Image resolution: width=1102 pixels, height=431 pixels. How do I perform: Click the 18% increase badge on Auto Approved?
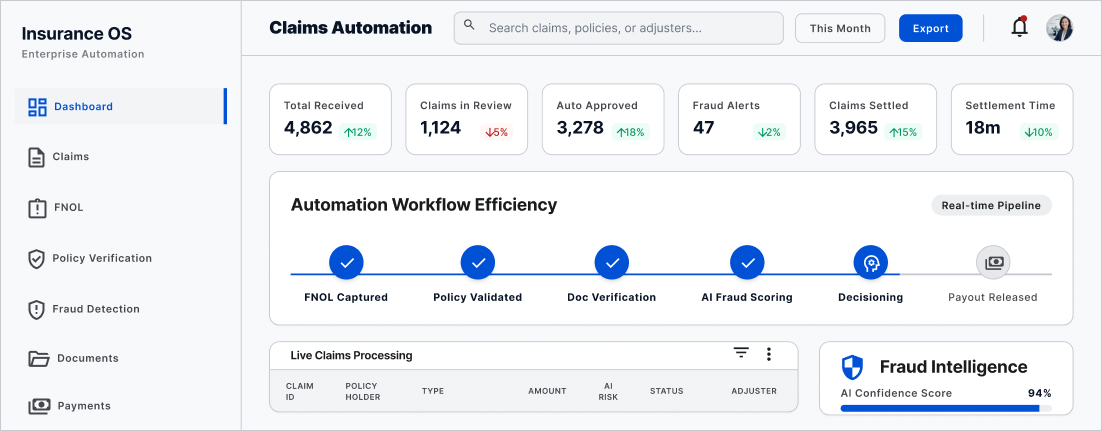tap(630, 131)
